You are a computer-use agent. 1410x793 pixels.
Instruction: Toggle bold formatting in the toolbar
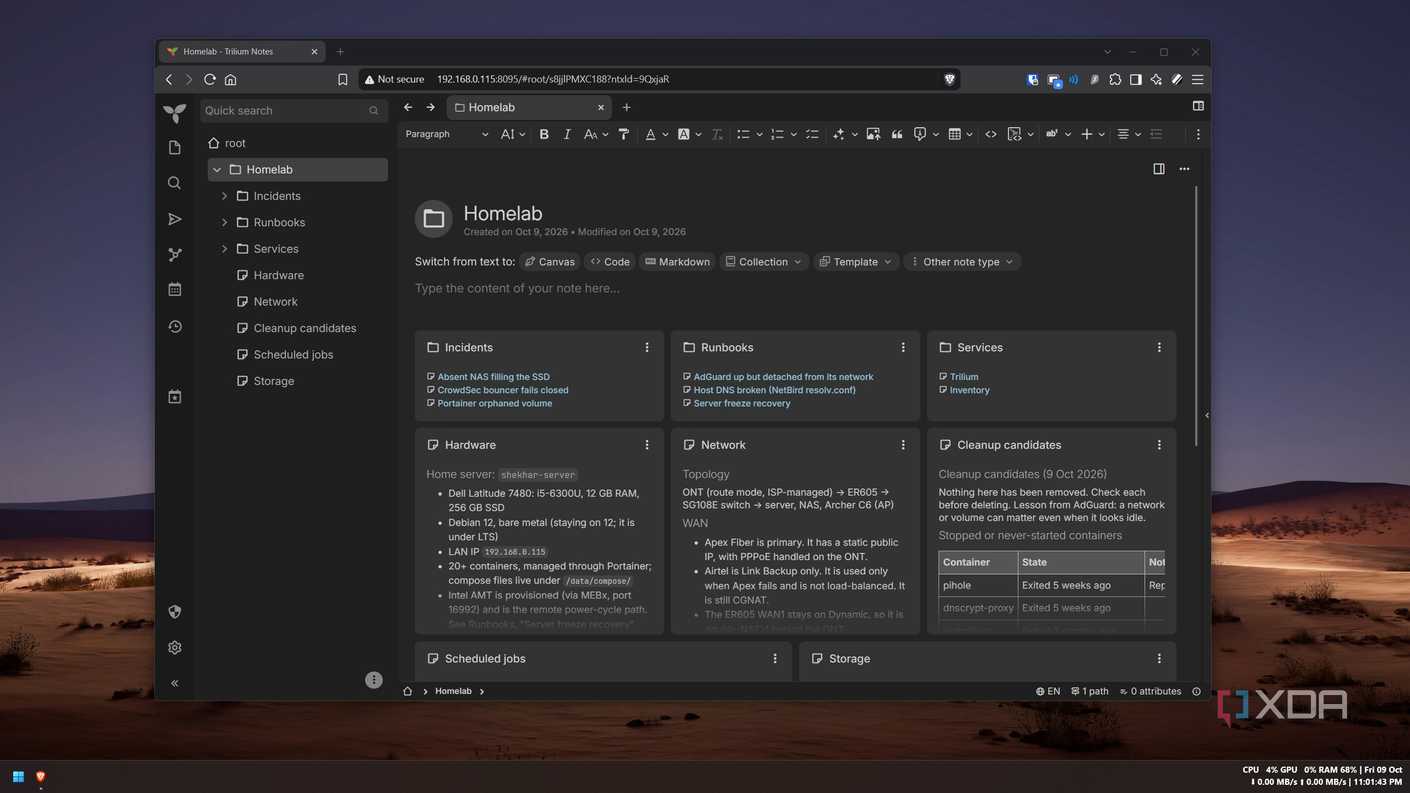544,134
